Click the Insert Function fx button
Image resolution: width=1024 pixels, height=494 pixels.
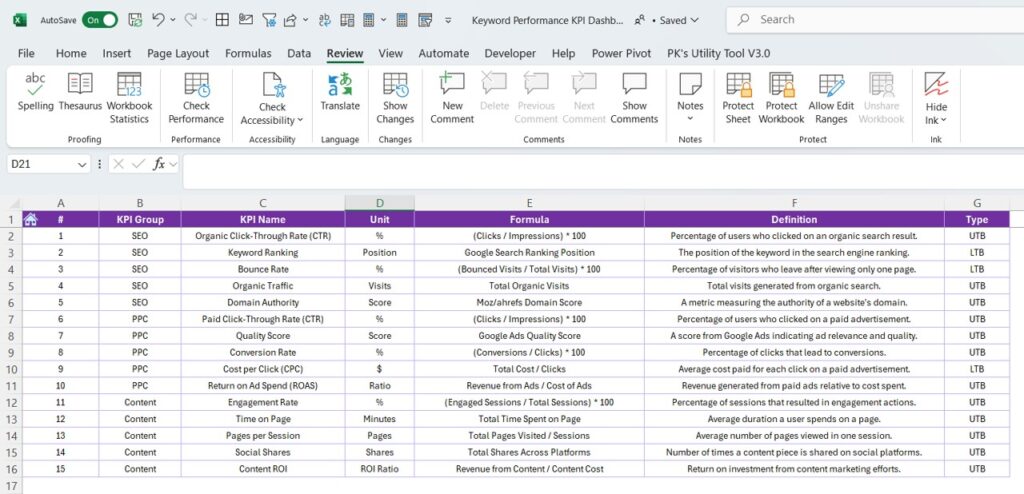pyautogui.click(x=159, y=165)
